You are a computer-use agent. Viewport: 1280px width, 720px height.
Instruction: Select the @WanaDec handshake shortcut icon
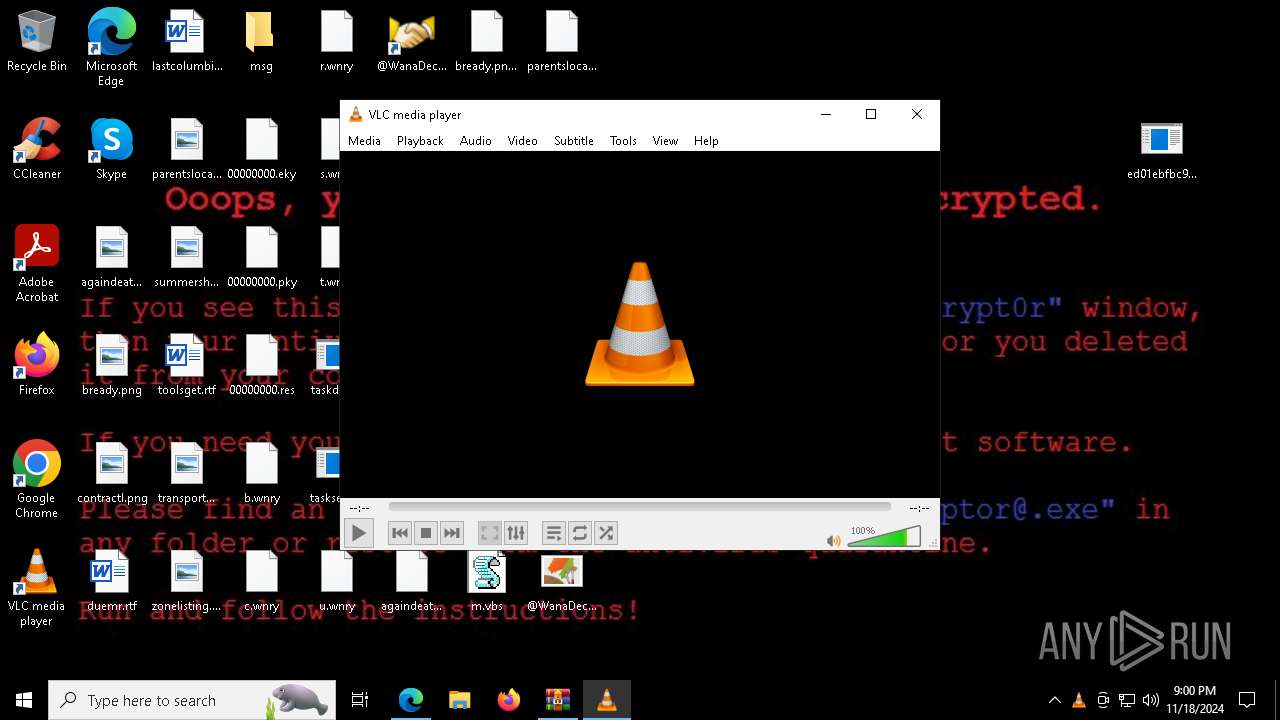[x=412, y=42]
